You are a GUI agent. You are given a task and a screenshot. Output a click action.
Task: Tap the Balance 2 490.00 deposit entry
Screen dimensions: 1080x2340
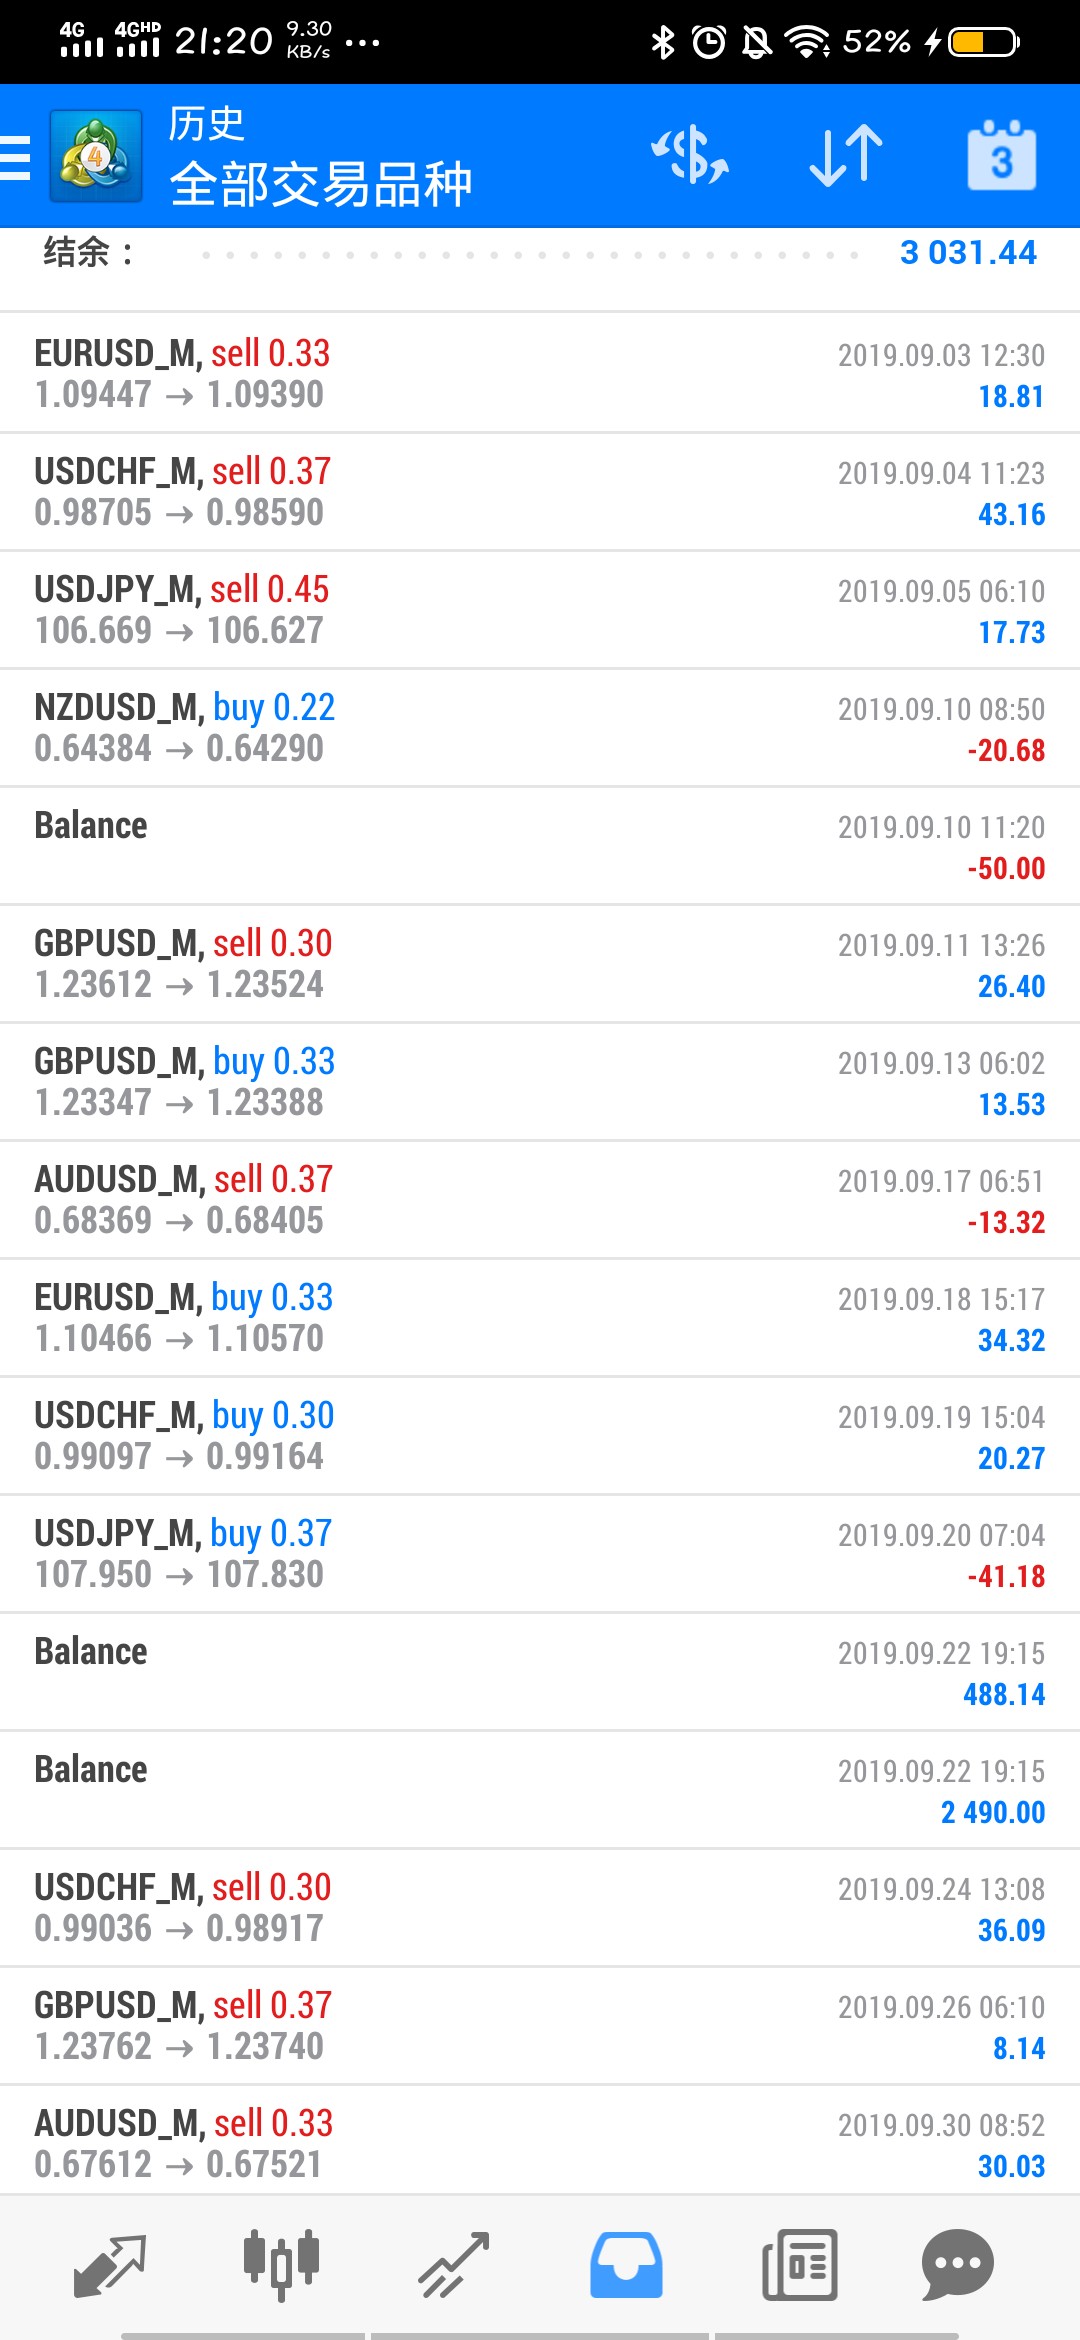(x=540, y=1789)
